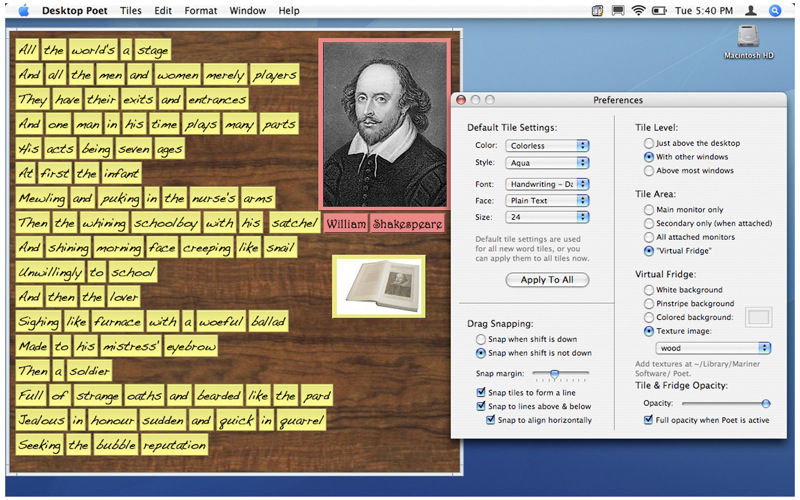Click the menu bar clock Tue 5:40 PM
Image resolution: width=800 pixels, height=500 pixels.
point(704,10)
